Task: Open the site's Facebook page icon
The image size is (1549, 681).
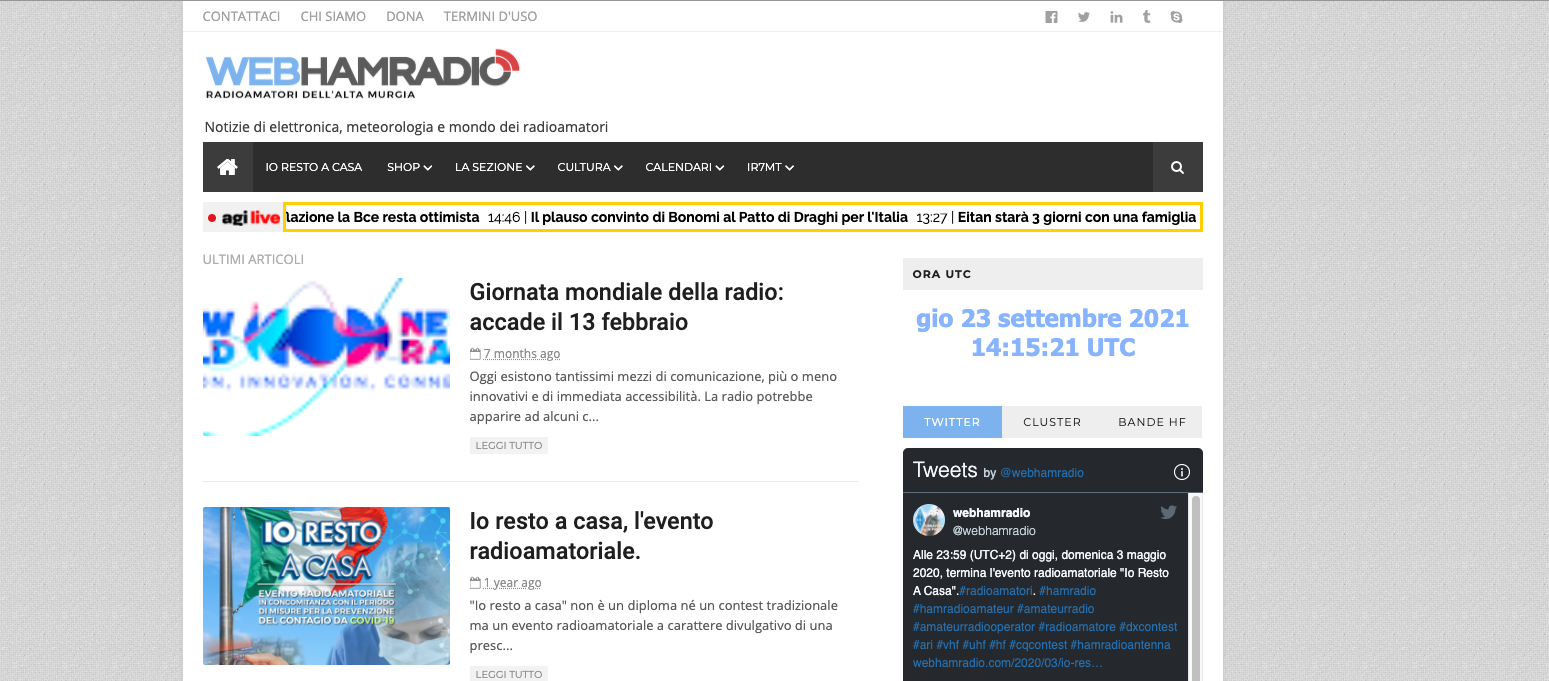Action: tap(1051, 16)
